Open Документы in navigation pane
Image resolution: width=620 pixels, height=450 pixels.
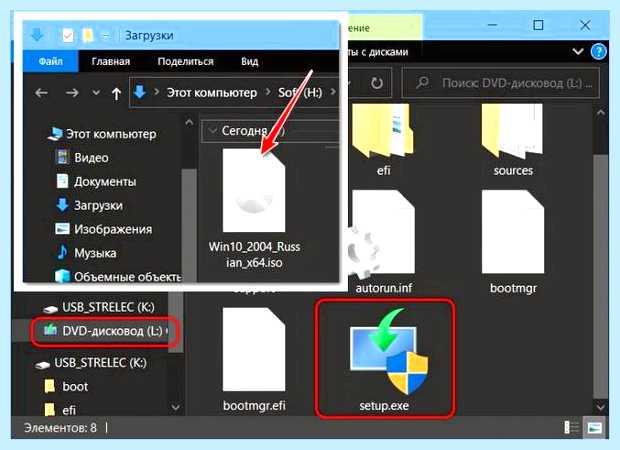[x=96, y=182]
